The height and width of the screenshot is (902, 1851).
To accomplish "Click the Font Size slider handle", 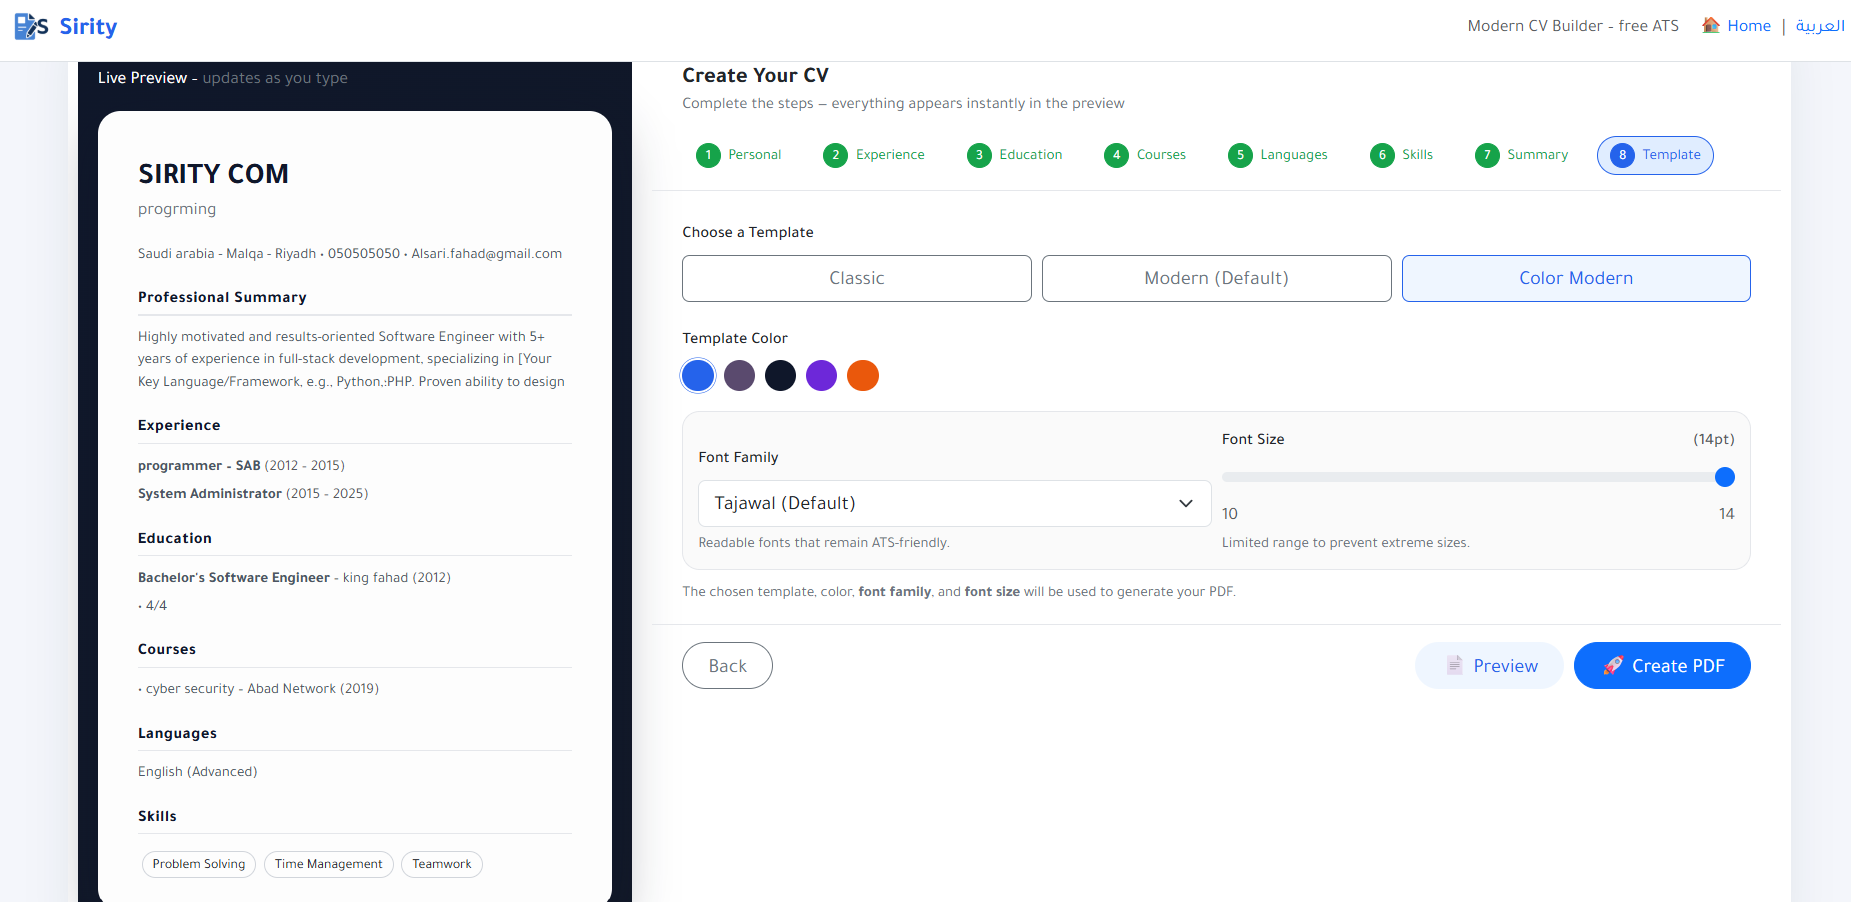I will point(1724,477).
